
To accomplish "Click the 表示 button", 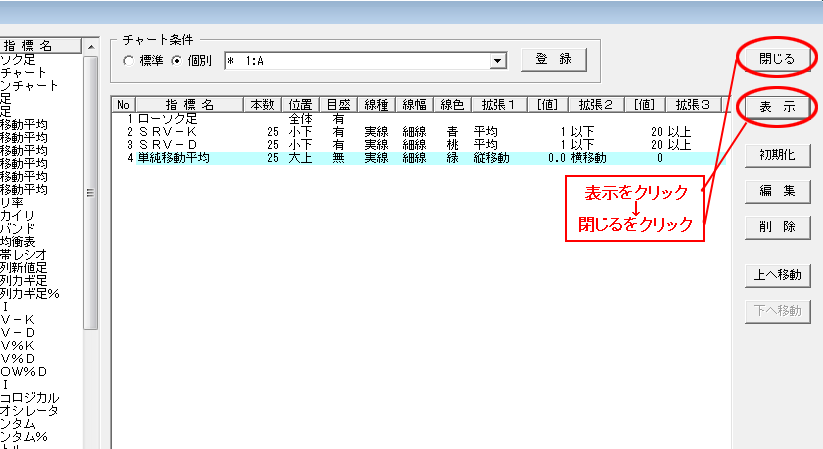I will point(777,107).
